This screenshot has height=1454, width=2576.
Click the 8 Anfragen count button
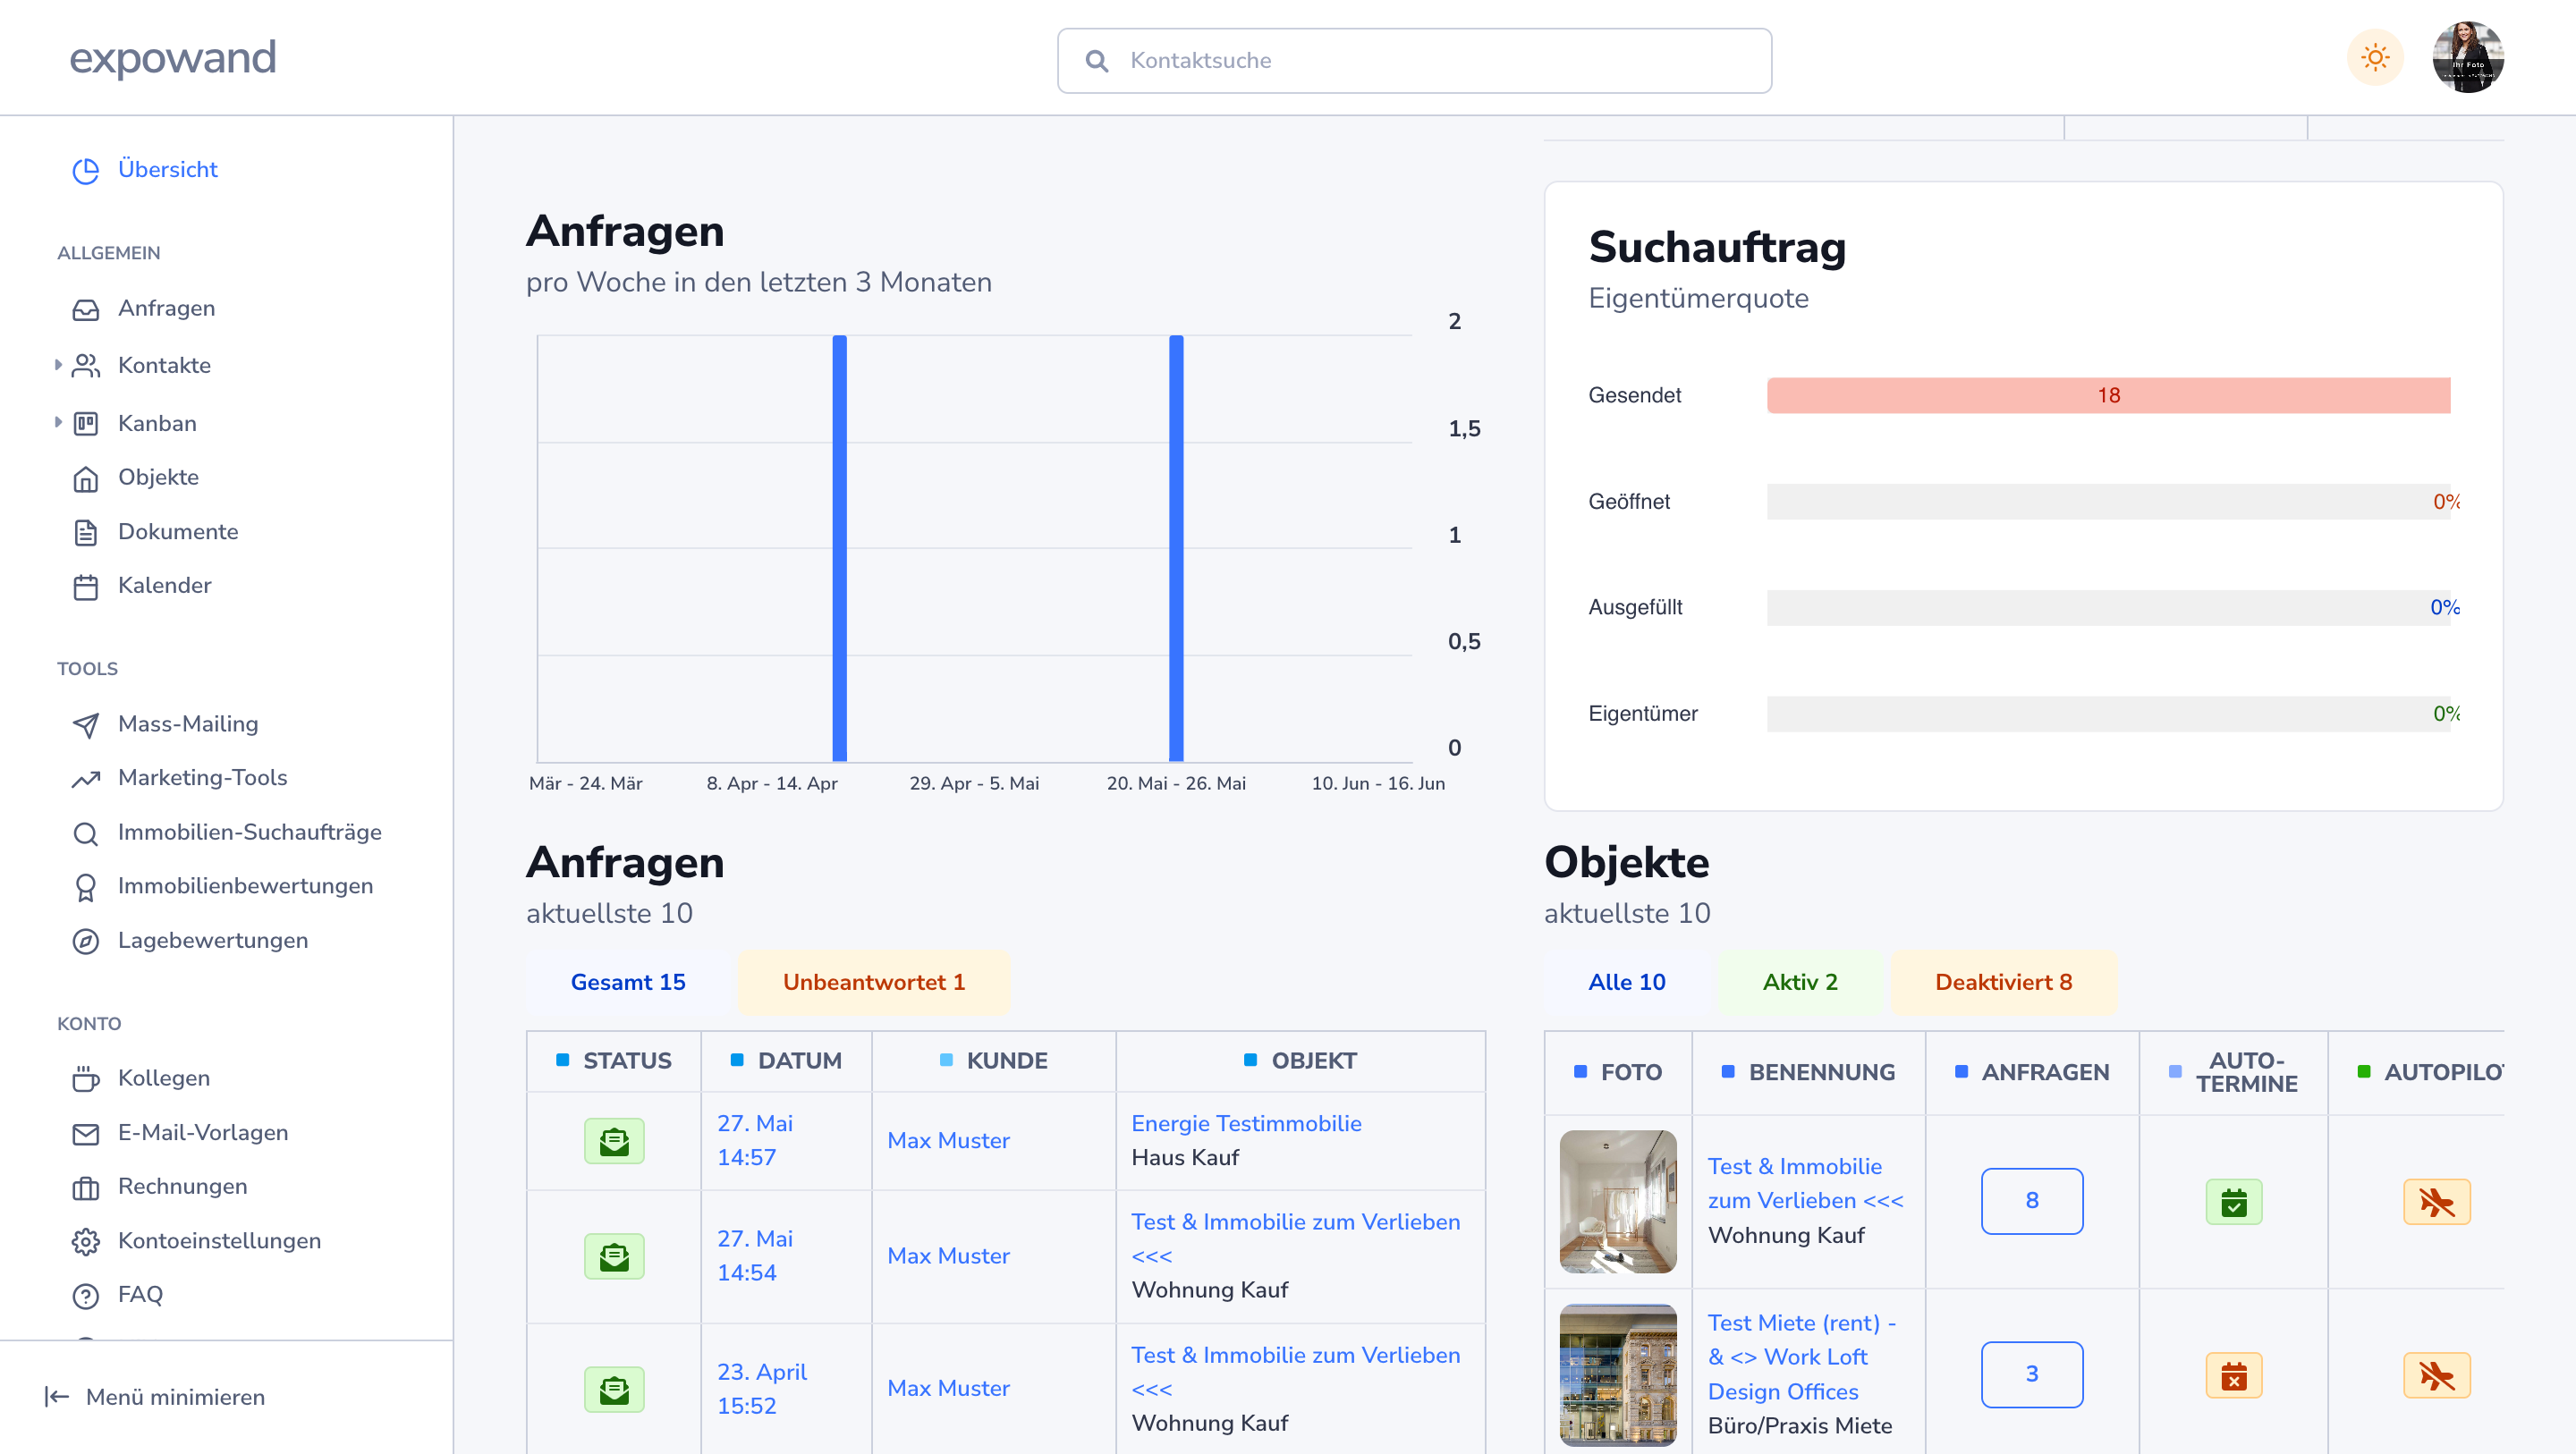[2031, 1200]
